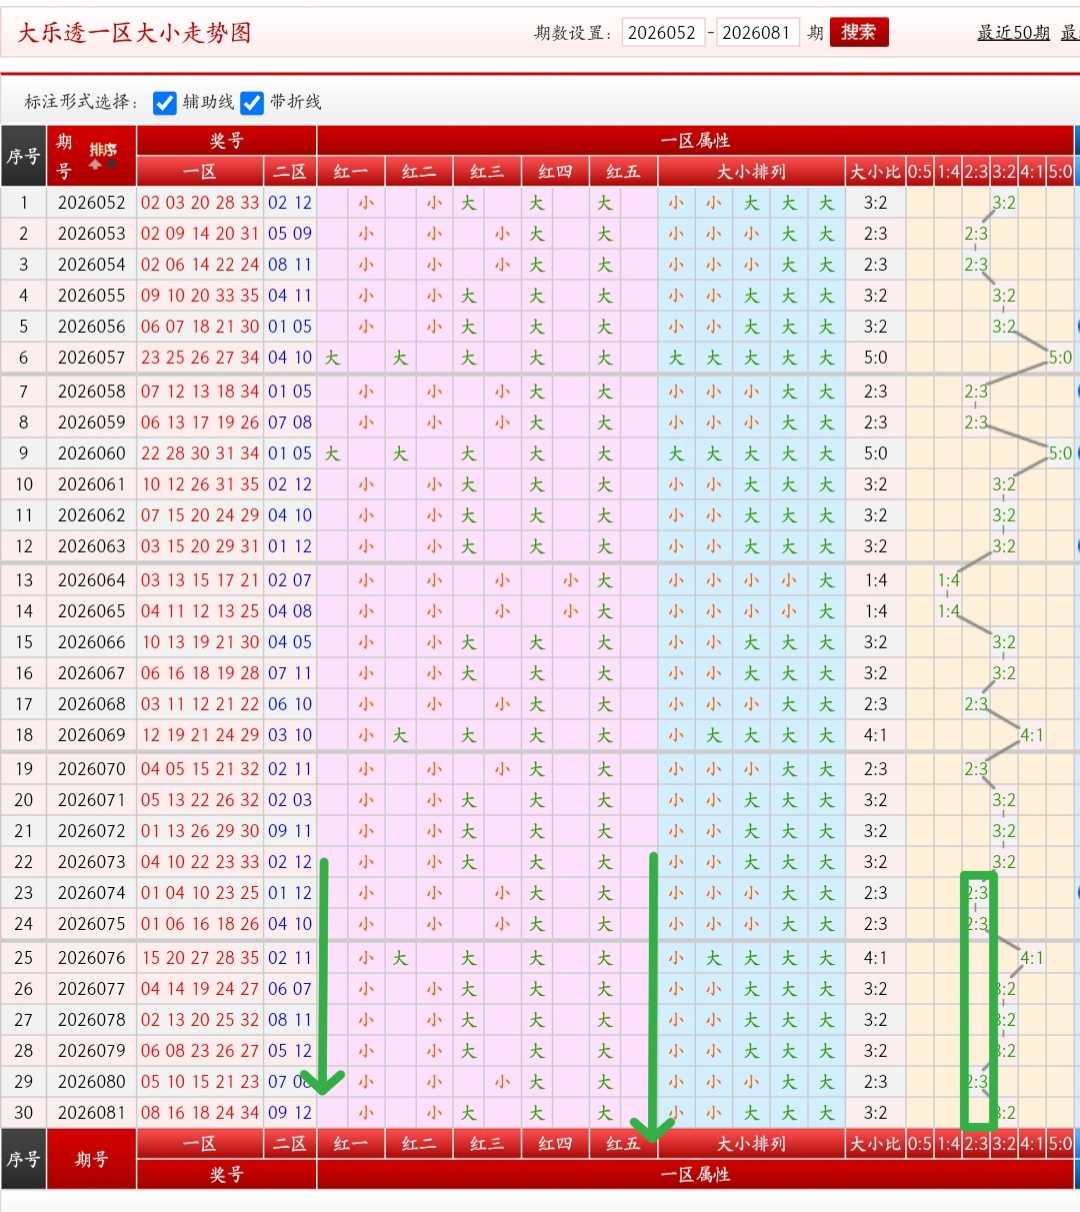The width and height of the screenshot is (1080, 1212).
Task: Click the 4:1 marker in row 2026069
Action: coord(1032,735)
